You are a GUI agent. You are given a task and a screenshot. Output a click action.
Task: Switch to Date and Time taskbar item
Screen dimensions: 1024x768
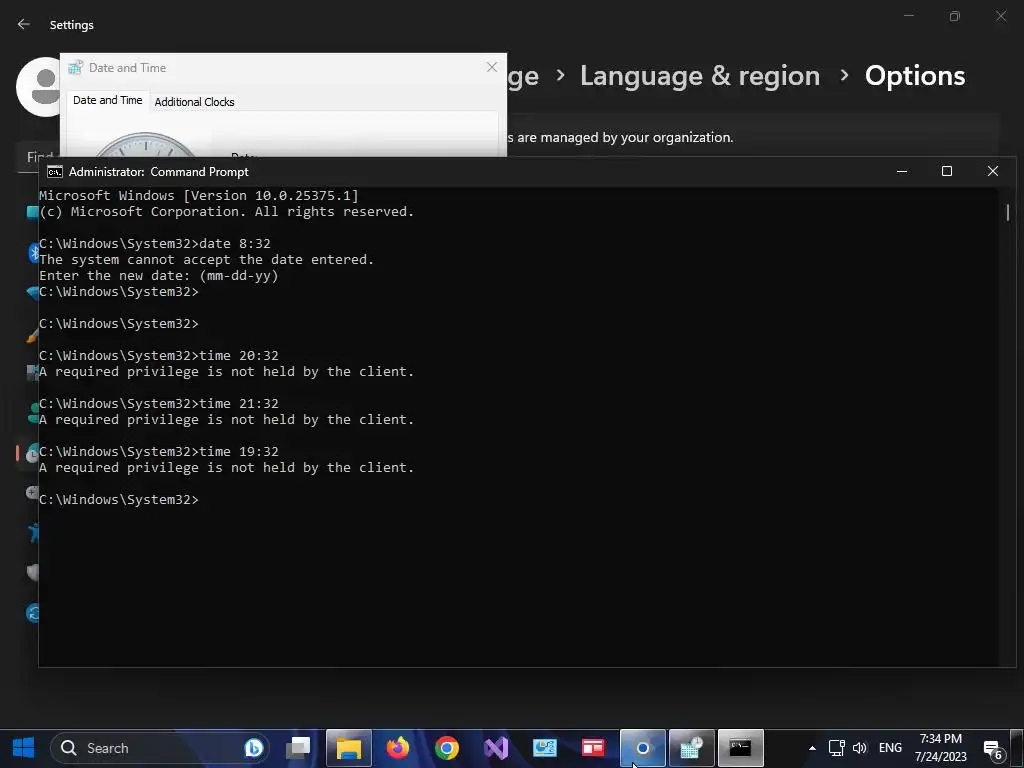click(692, 748)
